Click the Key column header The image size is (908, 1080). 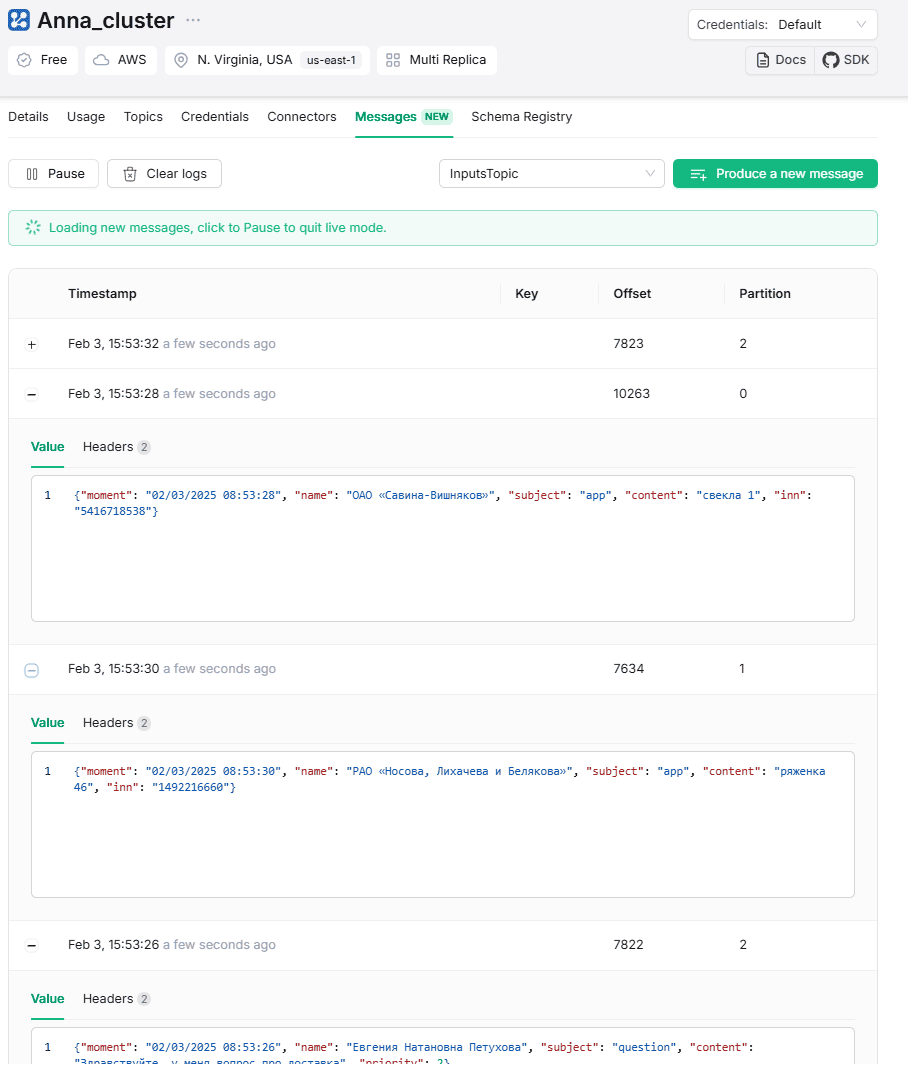point(526,293)
